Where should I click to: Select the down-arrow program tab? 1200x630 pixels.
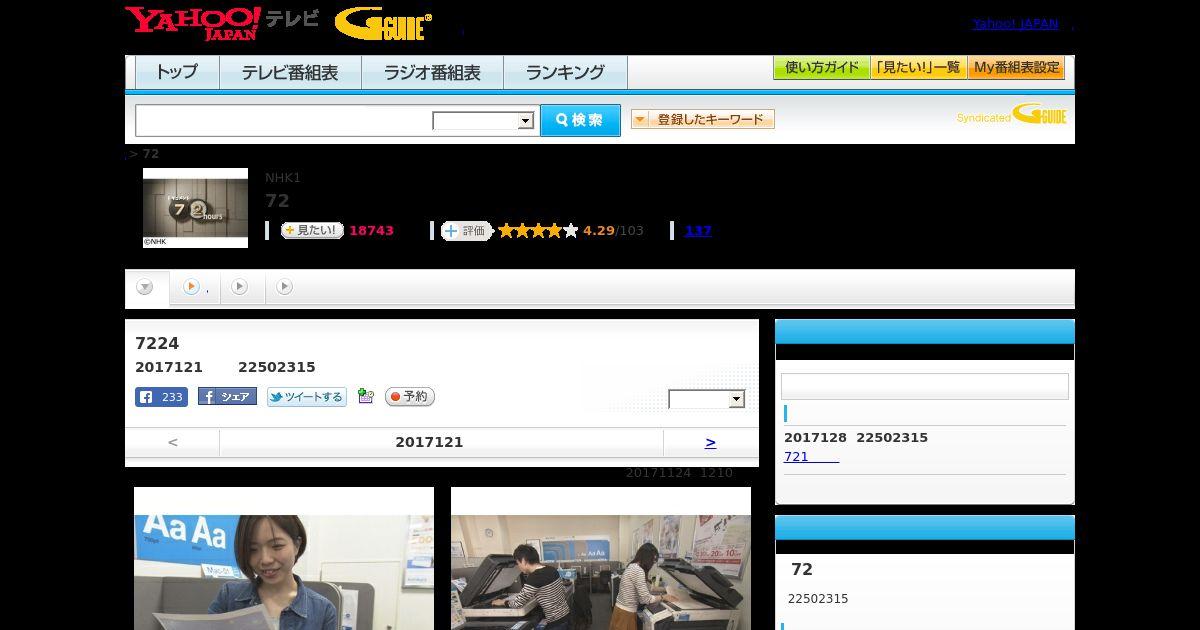(x=146, y=288)
